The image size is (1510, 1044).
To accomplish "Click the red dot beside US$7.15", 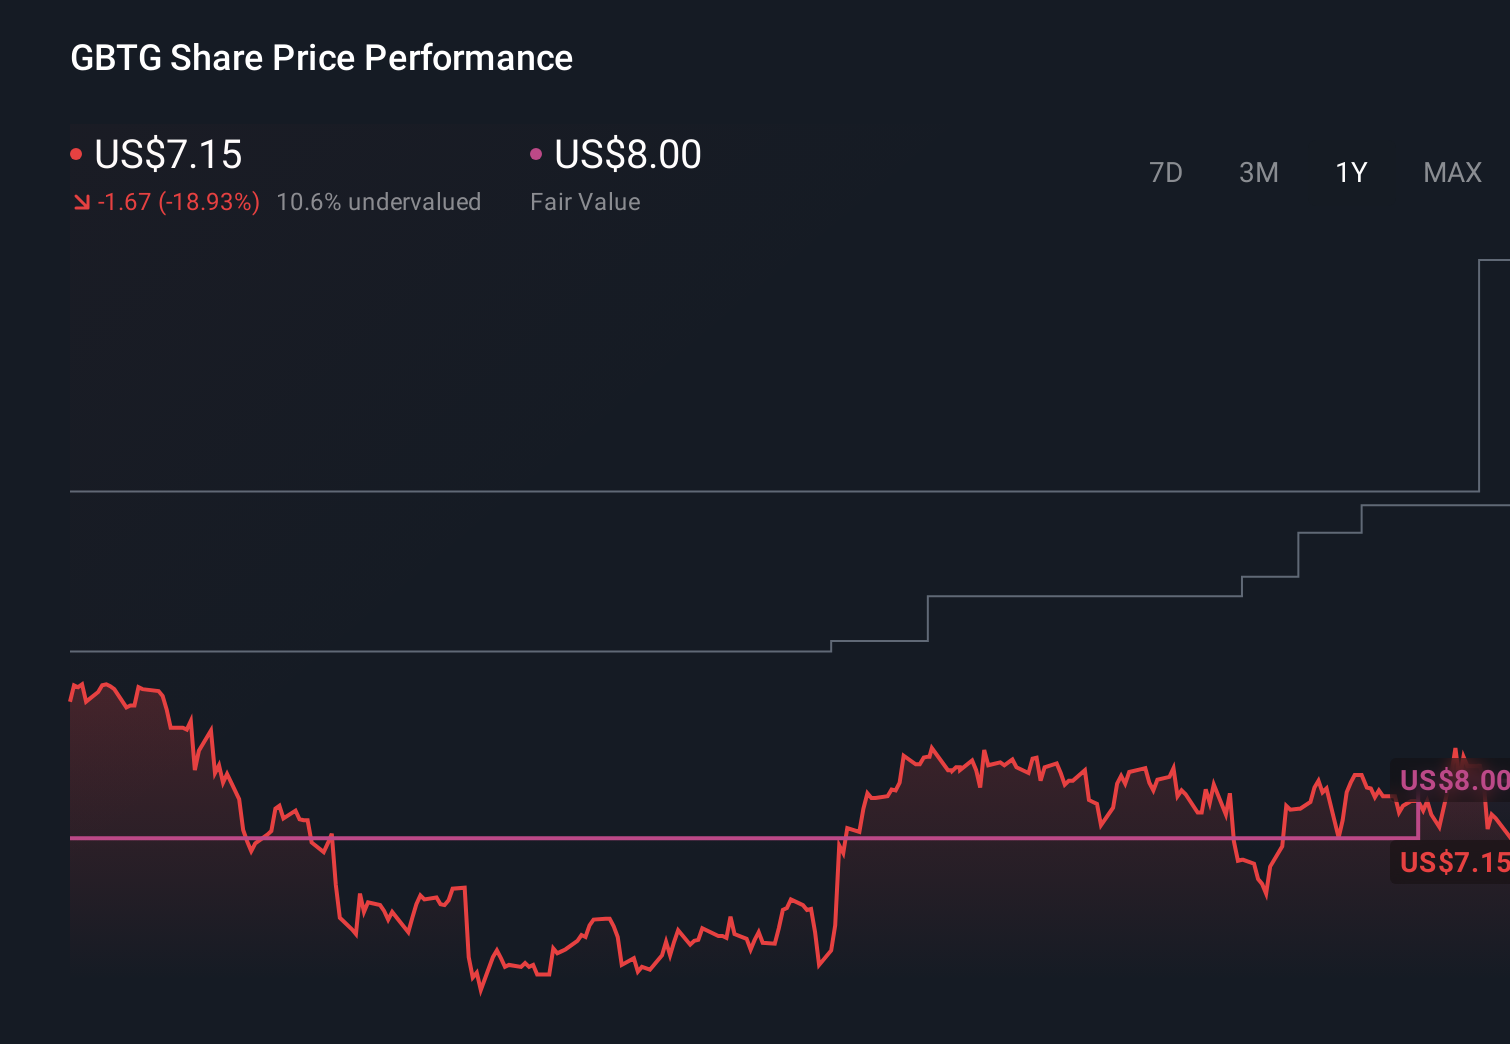I will [x=76, y=153].
